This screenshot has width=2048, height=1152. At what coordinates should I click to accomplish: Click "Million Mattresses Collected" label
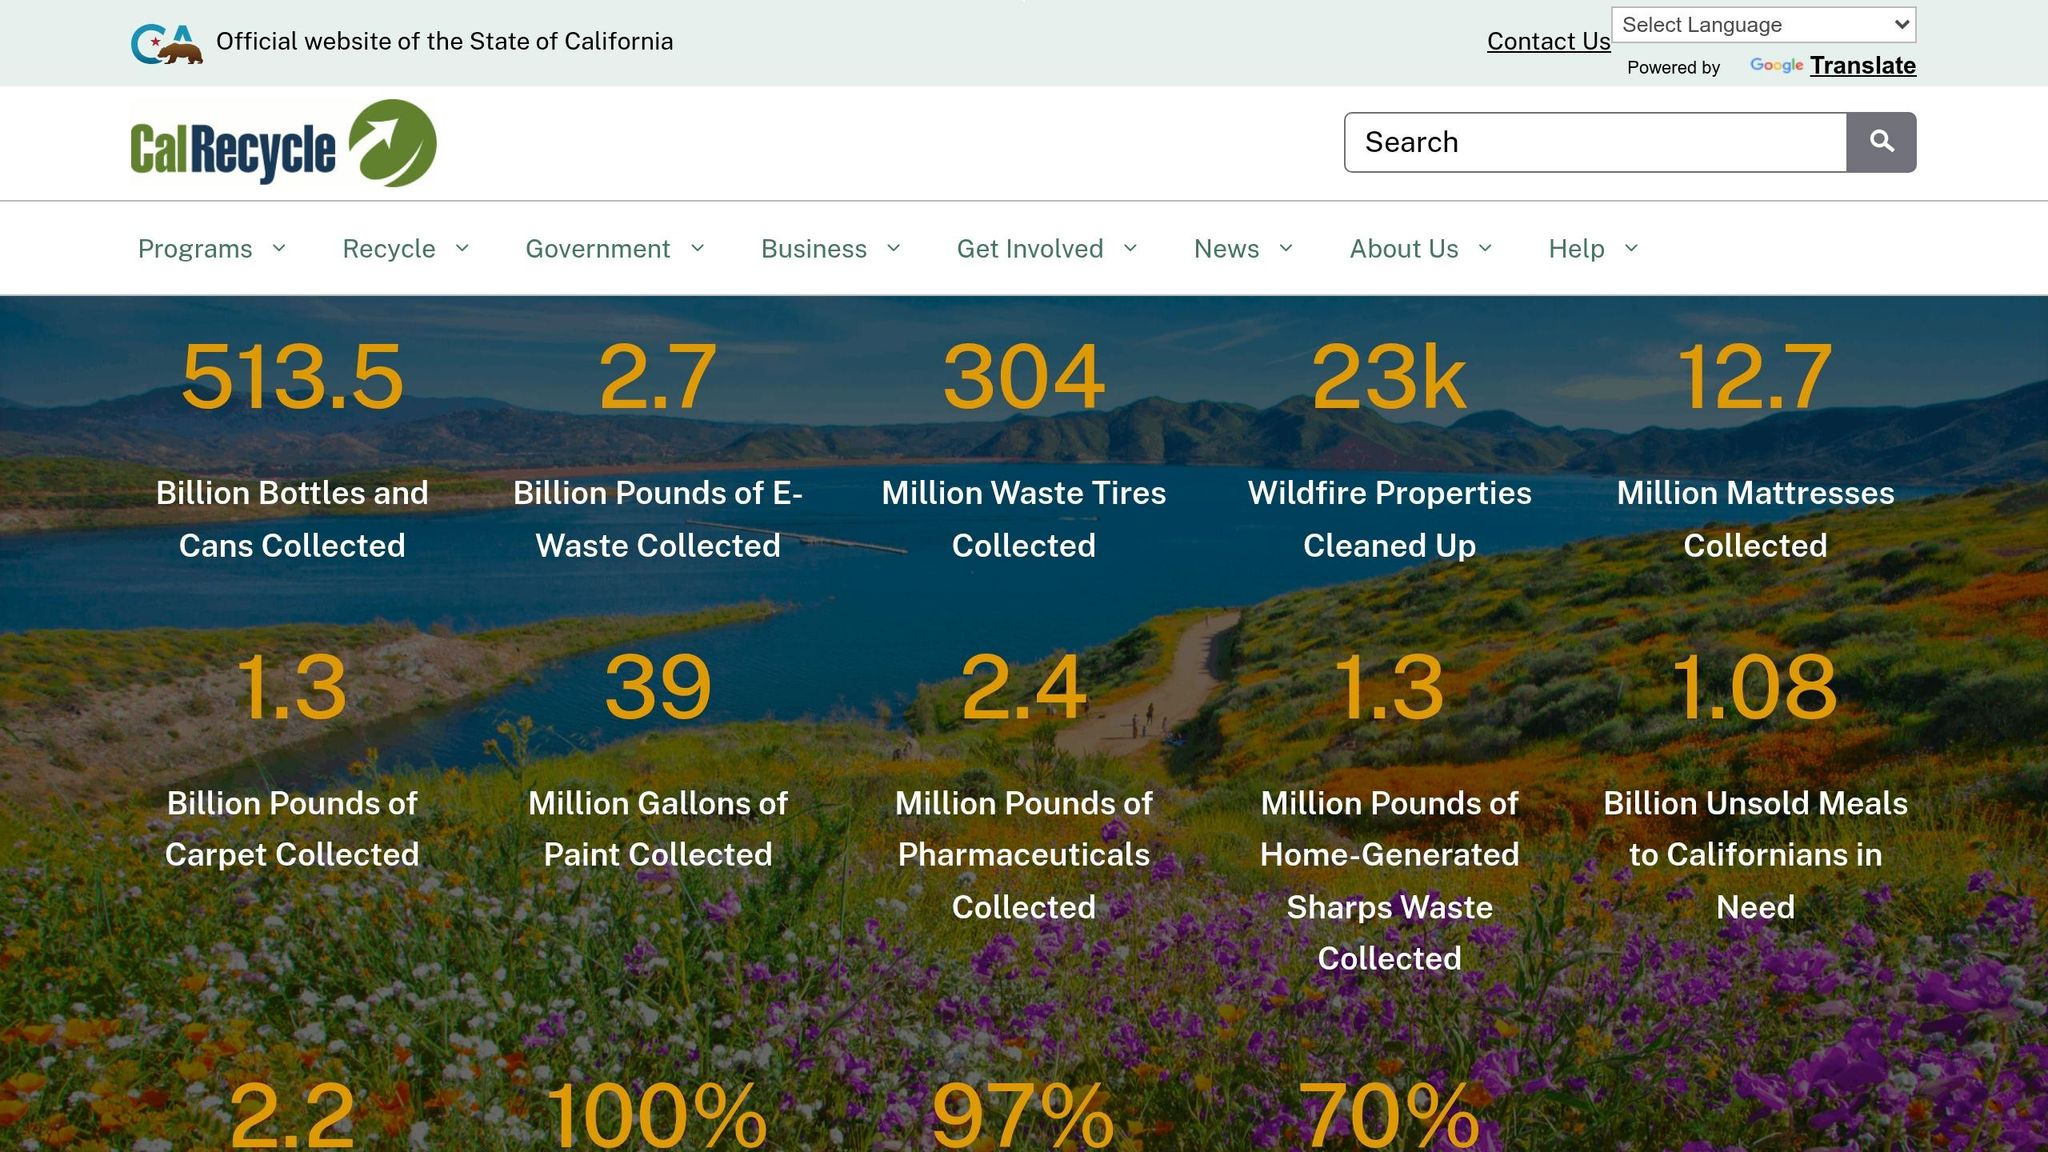[1756, 519]
